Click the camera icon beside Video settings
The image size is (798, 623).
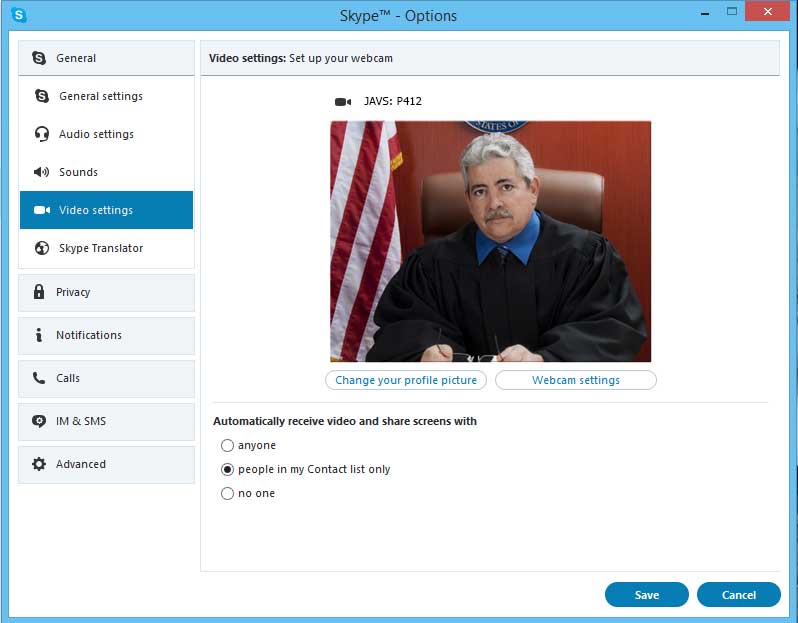coord(42,210)
